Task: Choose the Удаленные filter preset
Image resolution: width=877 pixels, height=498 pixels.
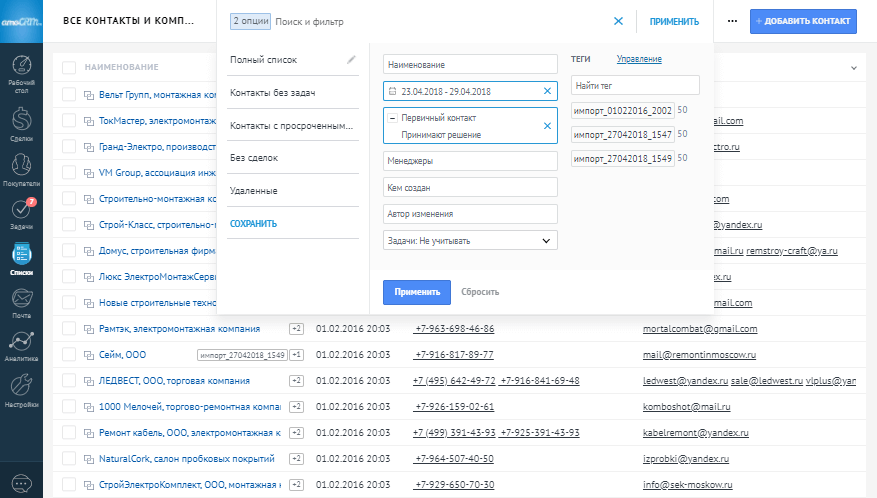Action: tap(253, 190)
